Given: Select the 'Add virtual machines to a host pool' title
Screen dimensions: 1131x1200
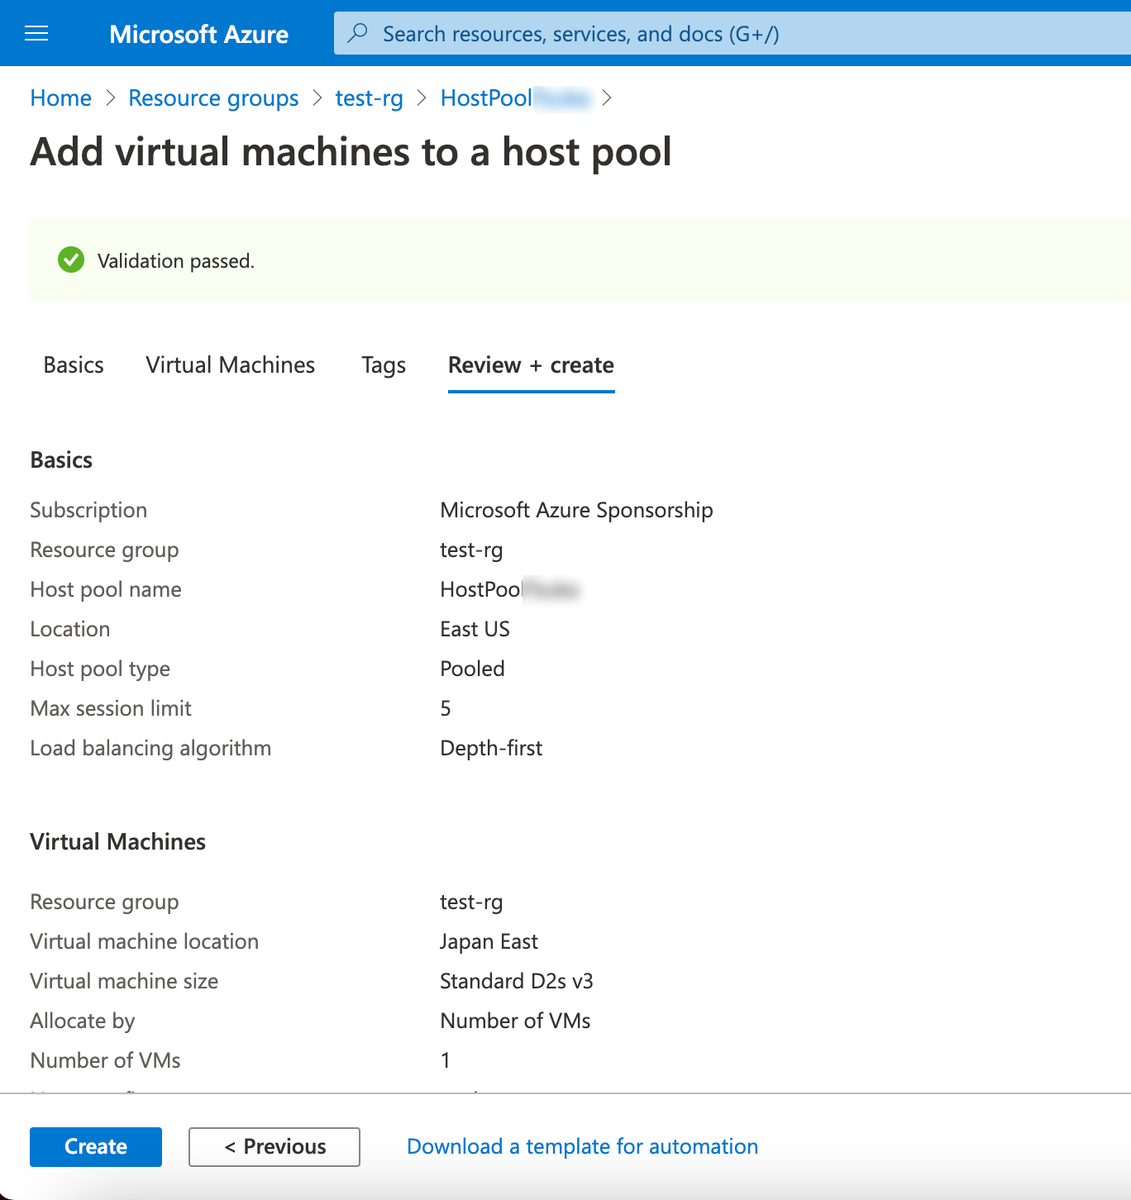Looking at the screenshot, I should [351, 152].
